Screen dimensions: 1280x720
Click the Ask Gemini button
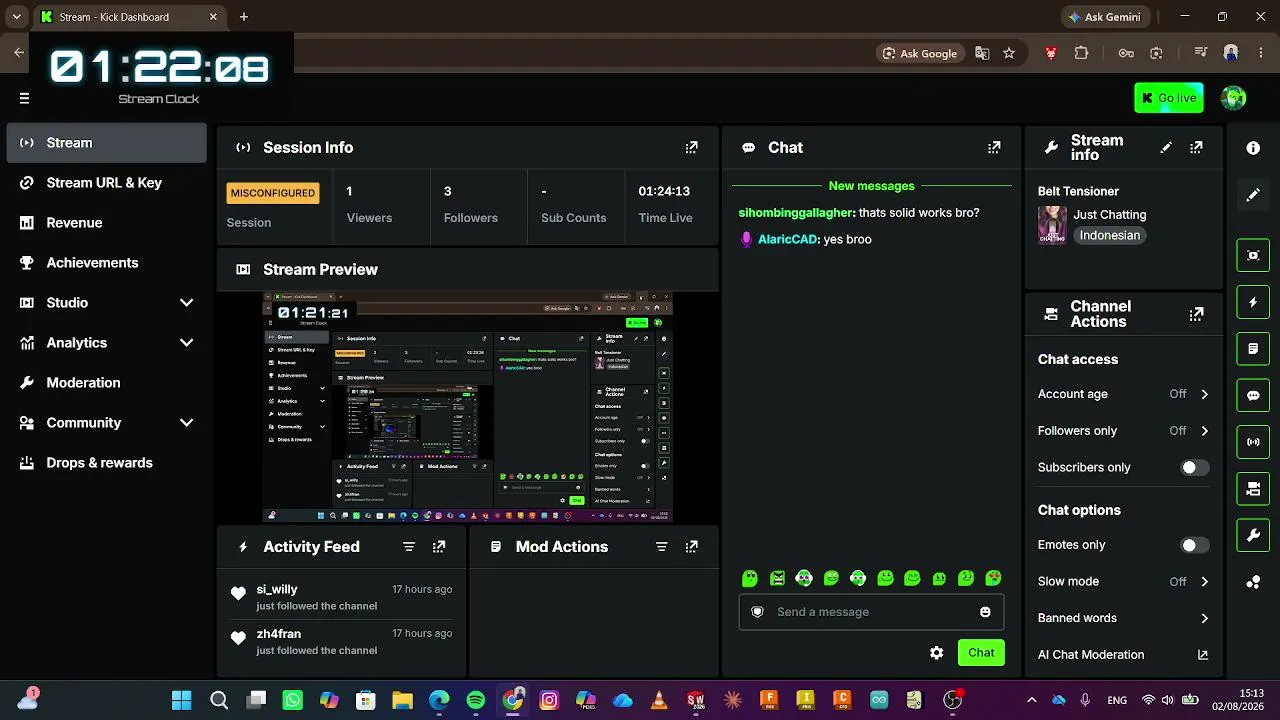coord(1104,17)
